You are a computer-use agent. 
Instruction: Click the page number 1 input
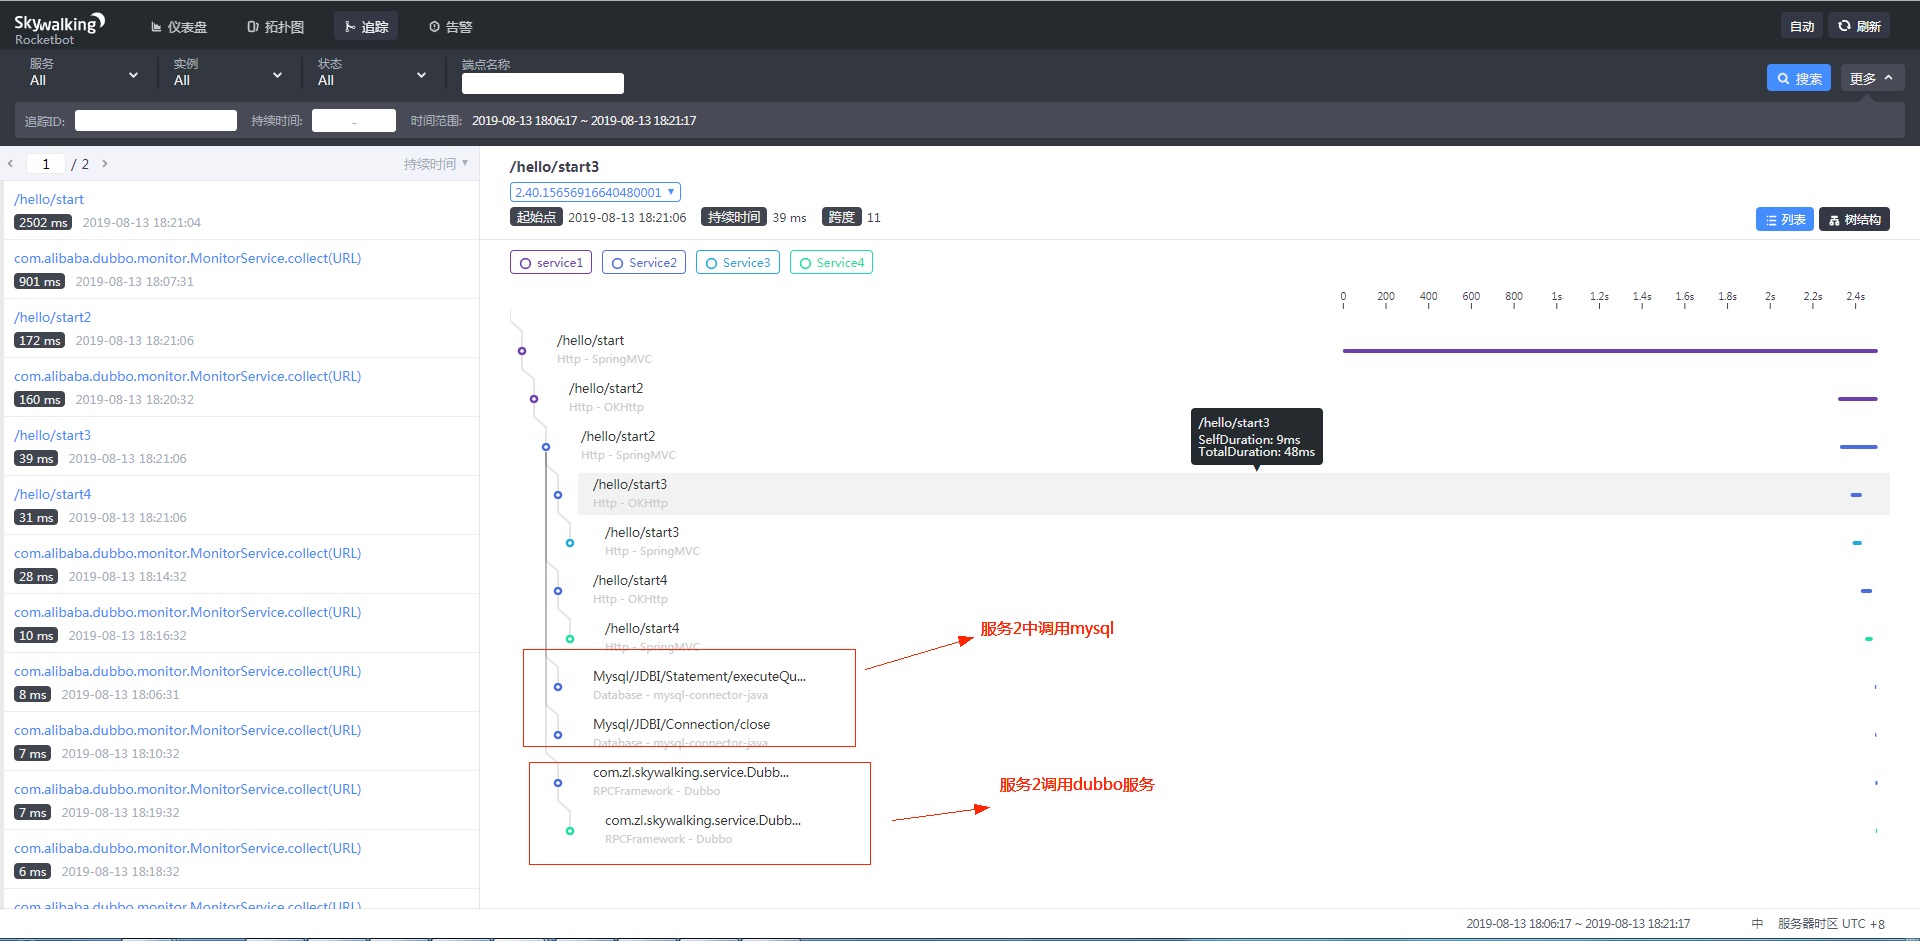(46, 164)
